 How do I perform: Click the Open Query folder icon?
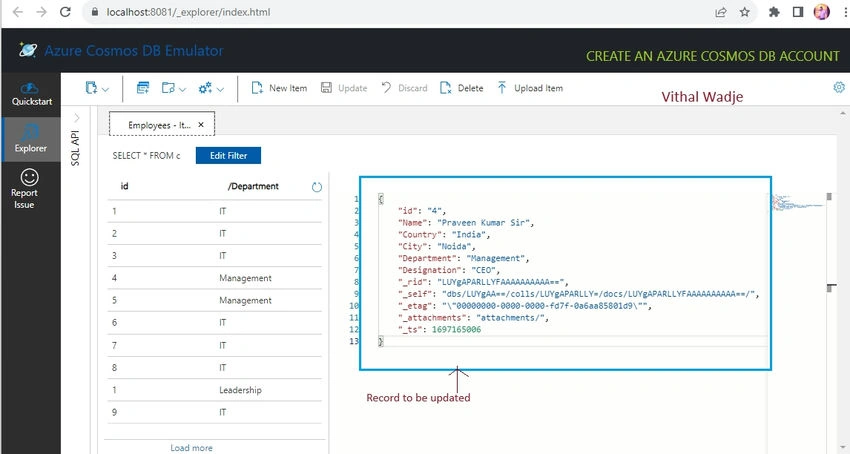[168, 88]
